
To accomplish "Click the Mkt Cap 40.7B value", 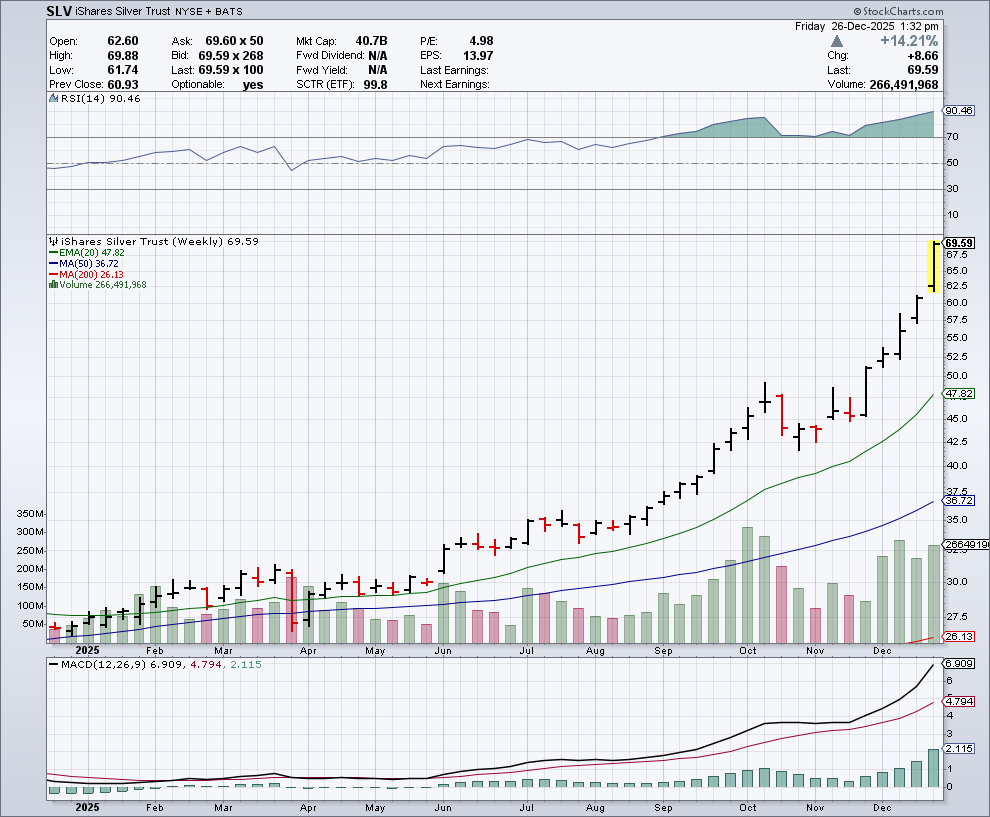I will pos(371,41).
